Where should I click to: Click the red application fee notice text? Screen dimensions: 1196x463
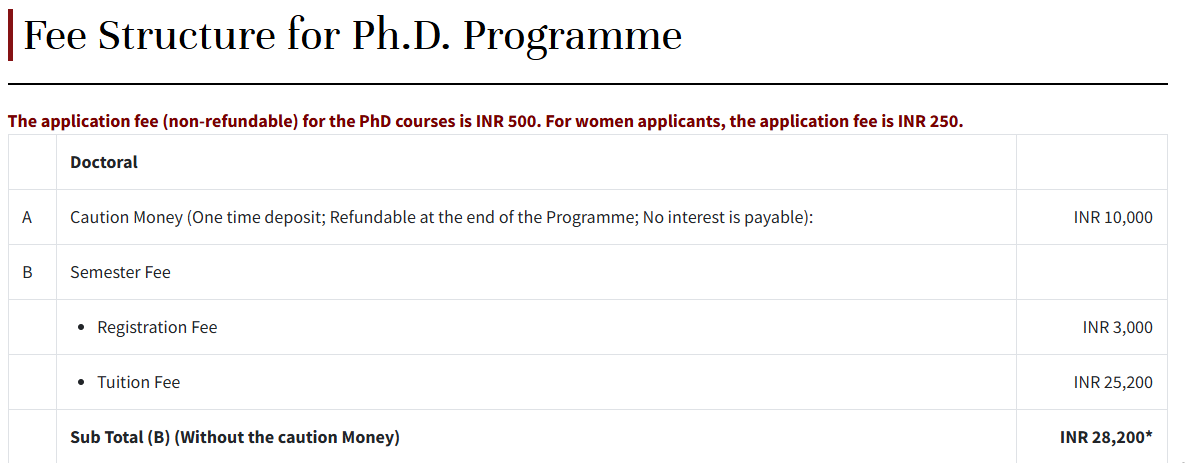[485, 122]
